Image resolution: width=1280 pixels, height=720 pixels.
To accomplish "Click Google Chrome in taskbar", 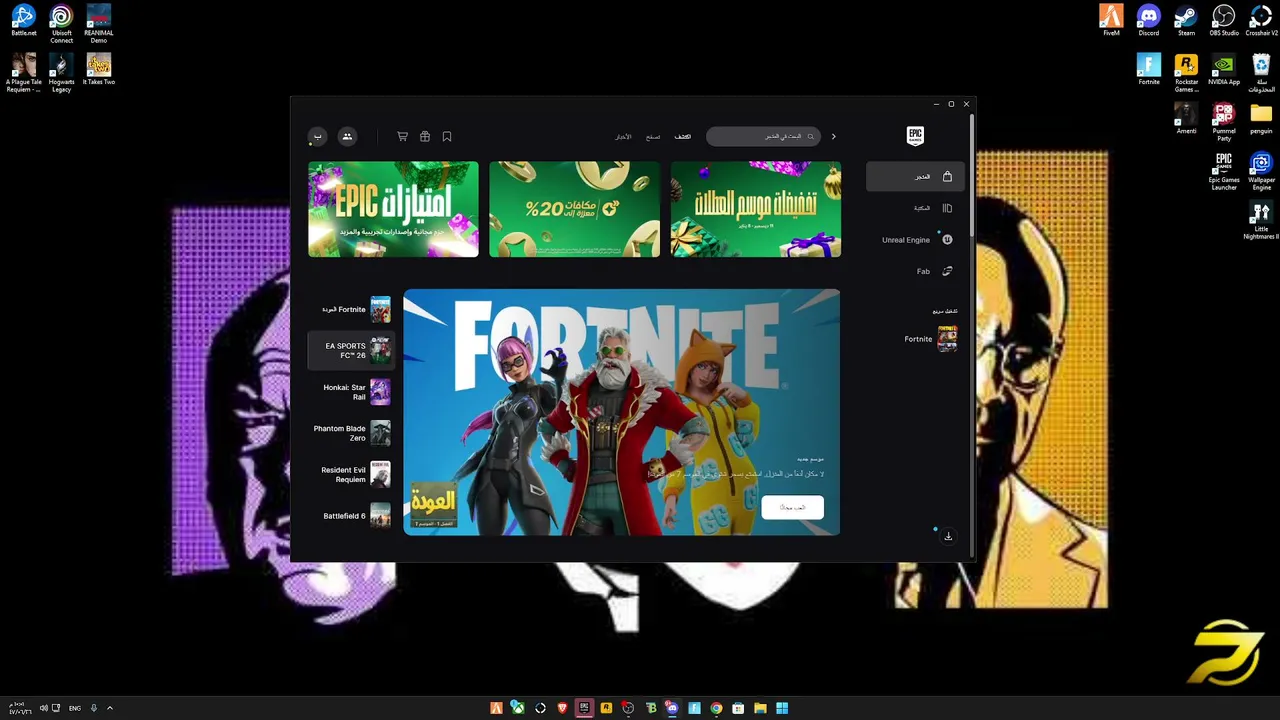I will click(x=716, y=708).
